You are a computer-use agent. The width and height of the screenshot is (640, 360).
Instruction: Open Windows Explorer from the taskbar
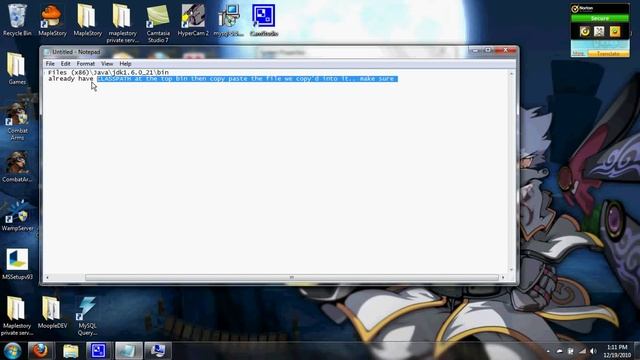70,351
